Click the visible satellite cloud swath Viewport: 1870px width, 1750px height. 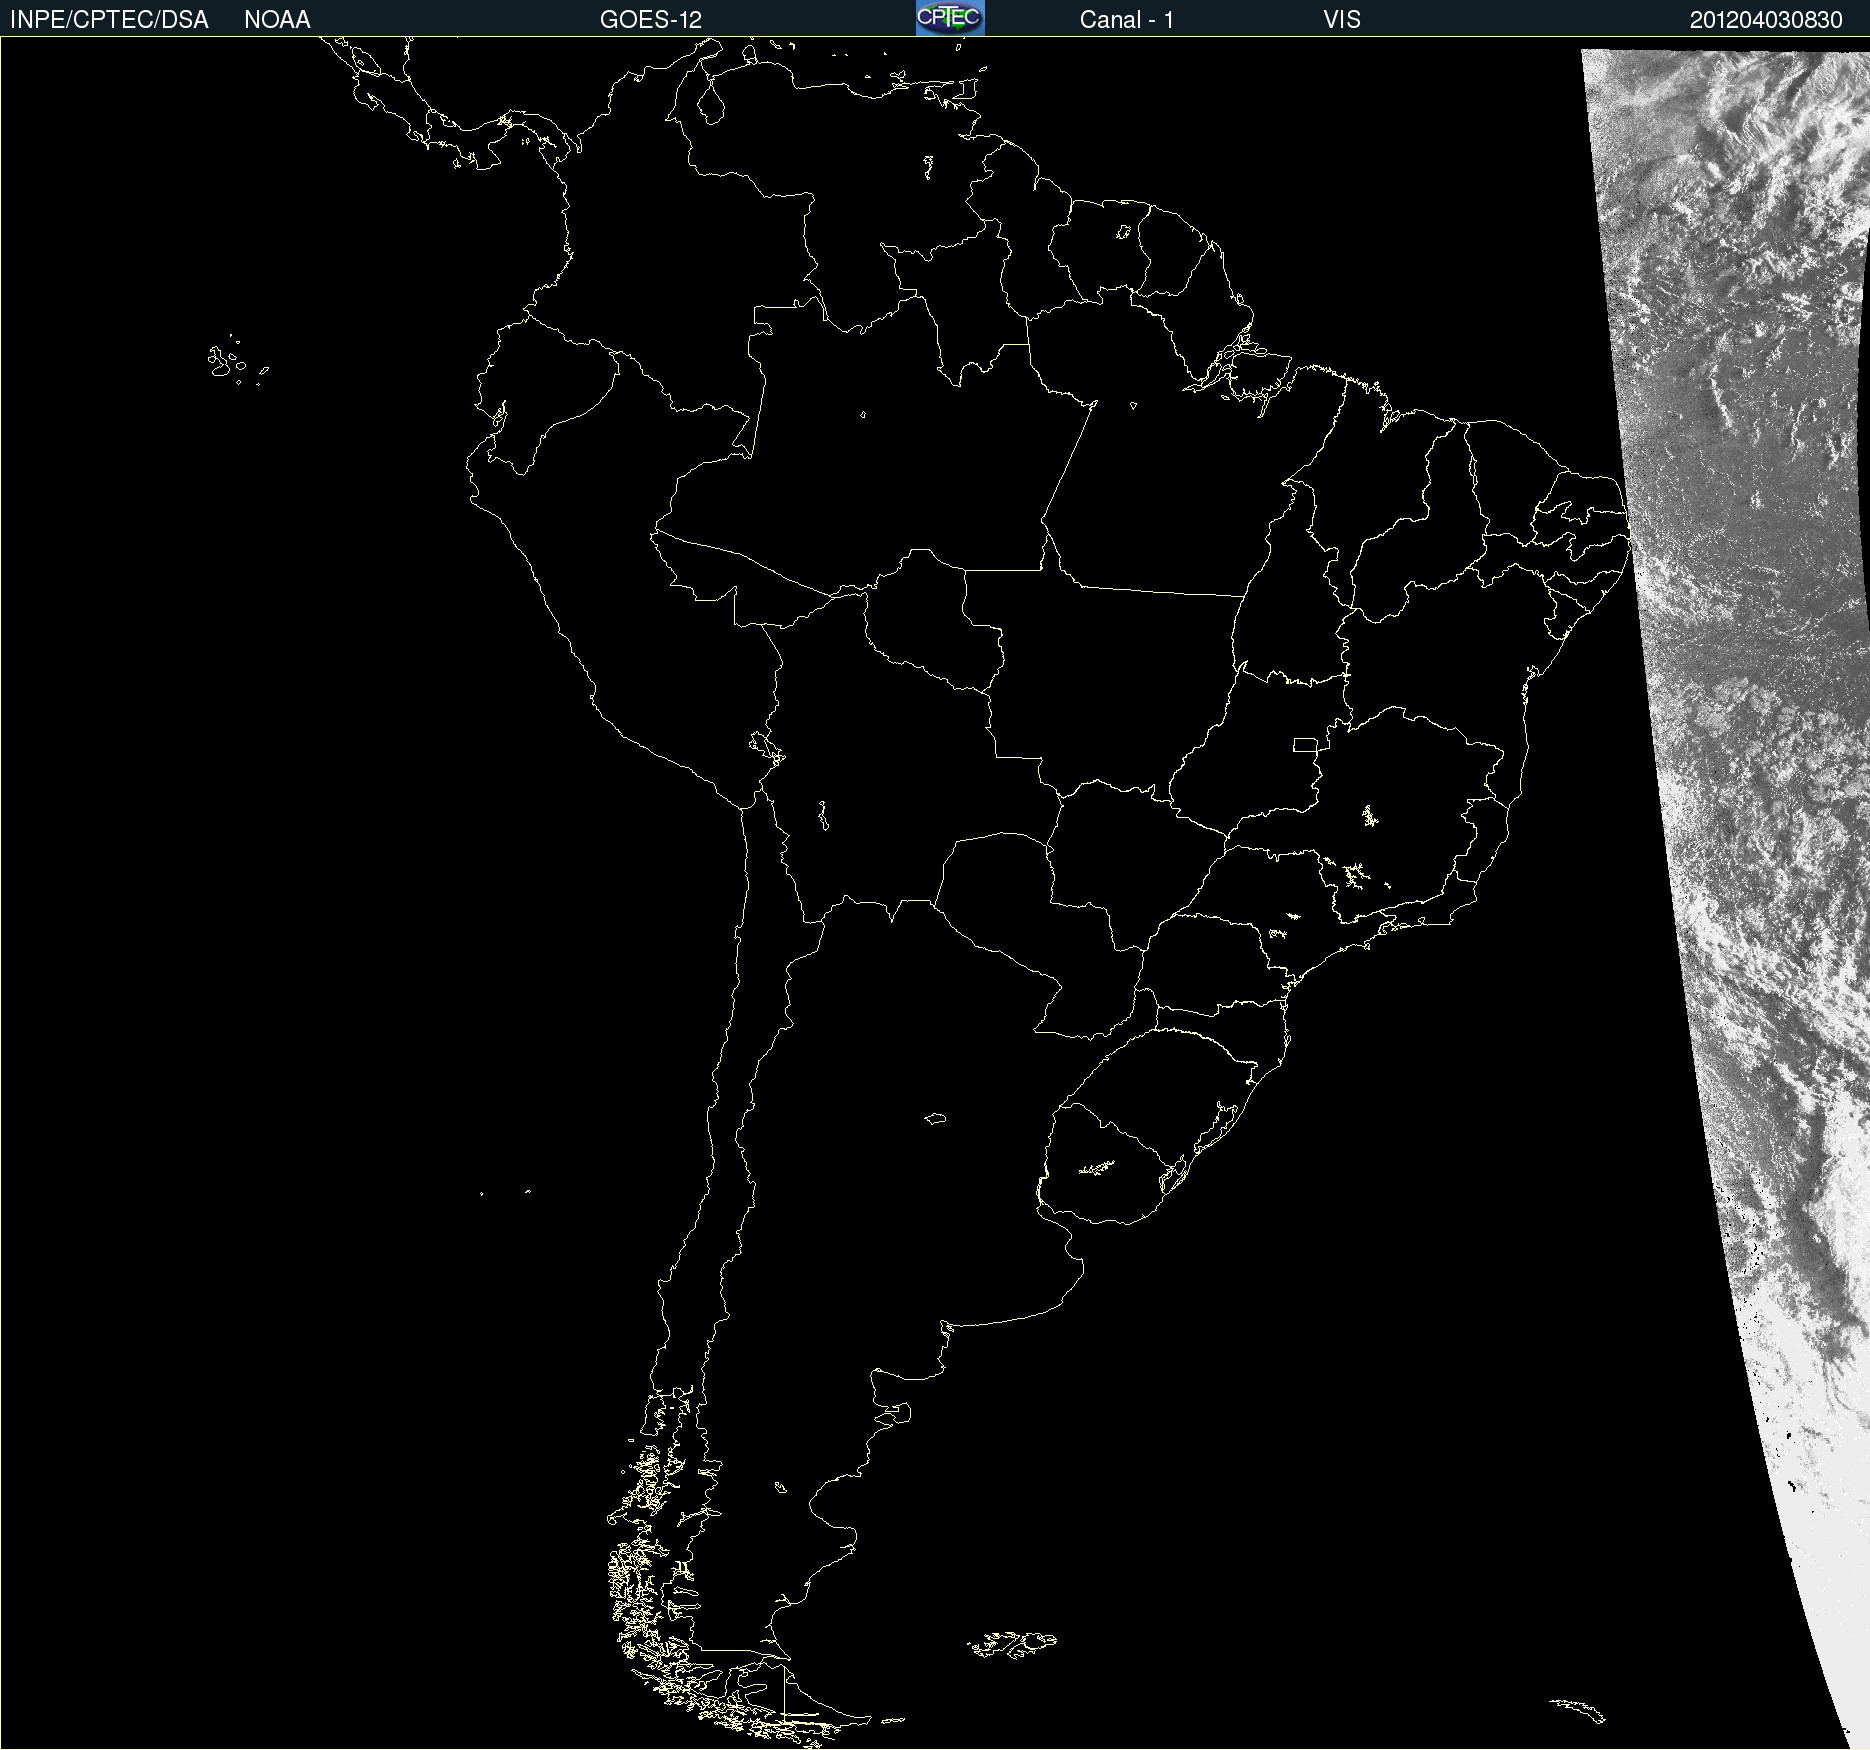coord(1760,800)
